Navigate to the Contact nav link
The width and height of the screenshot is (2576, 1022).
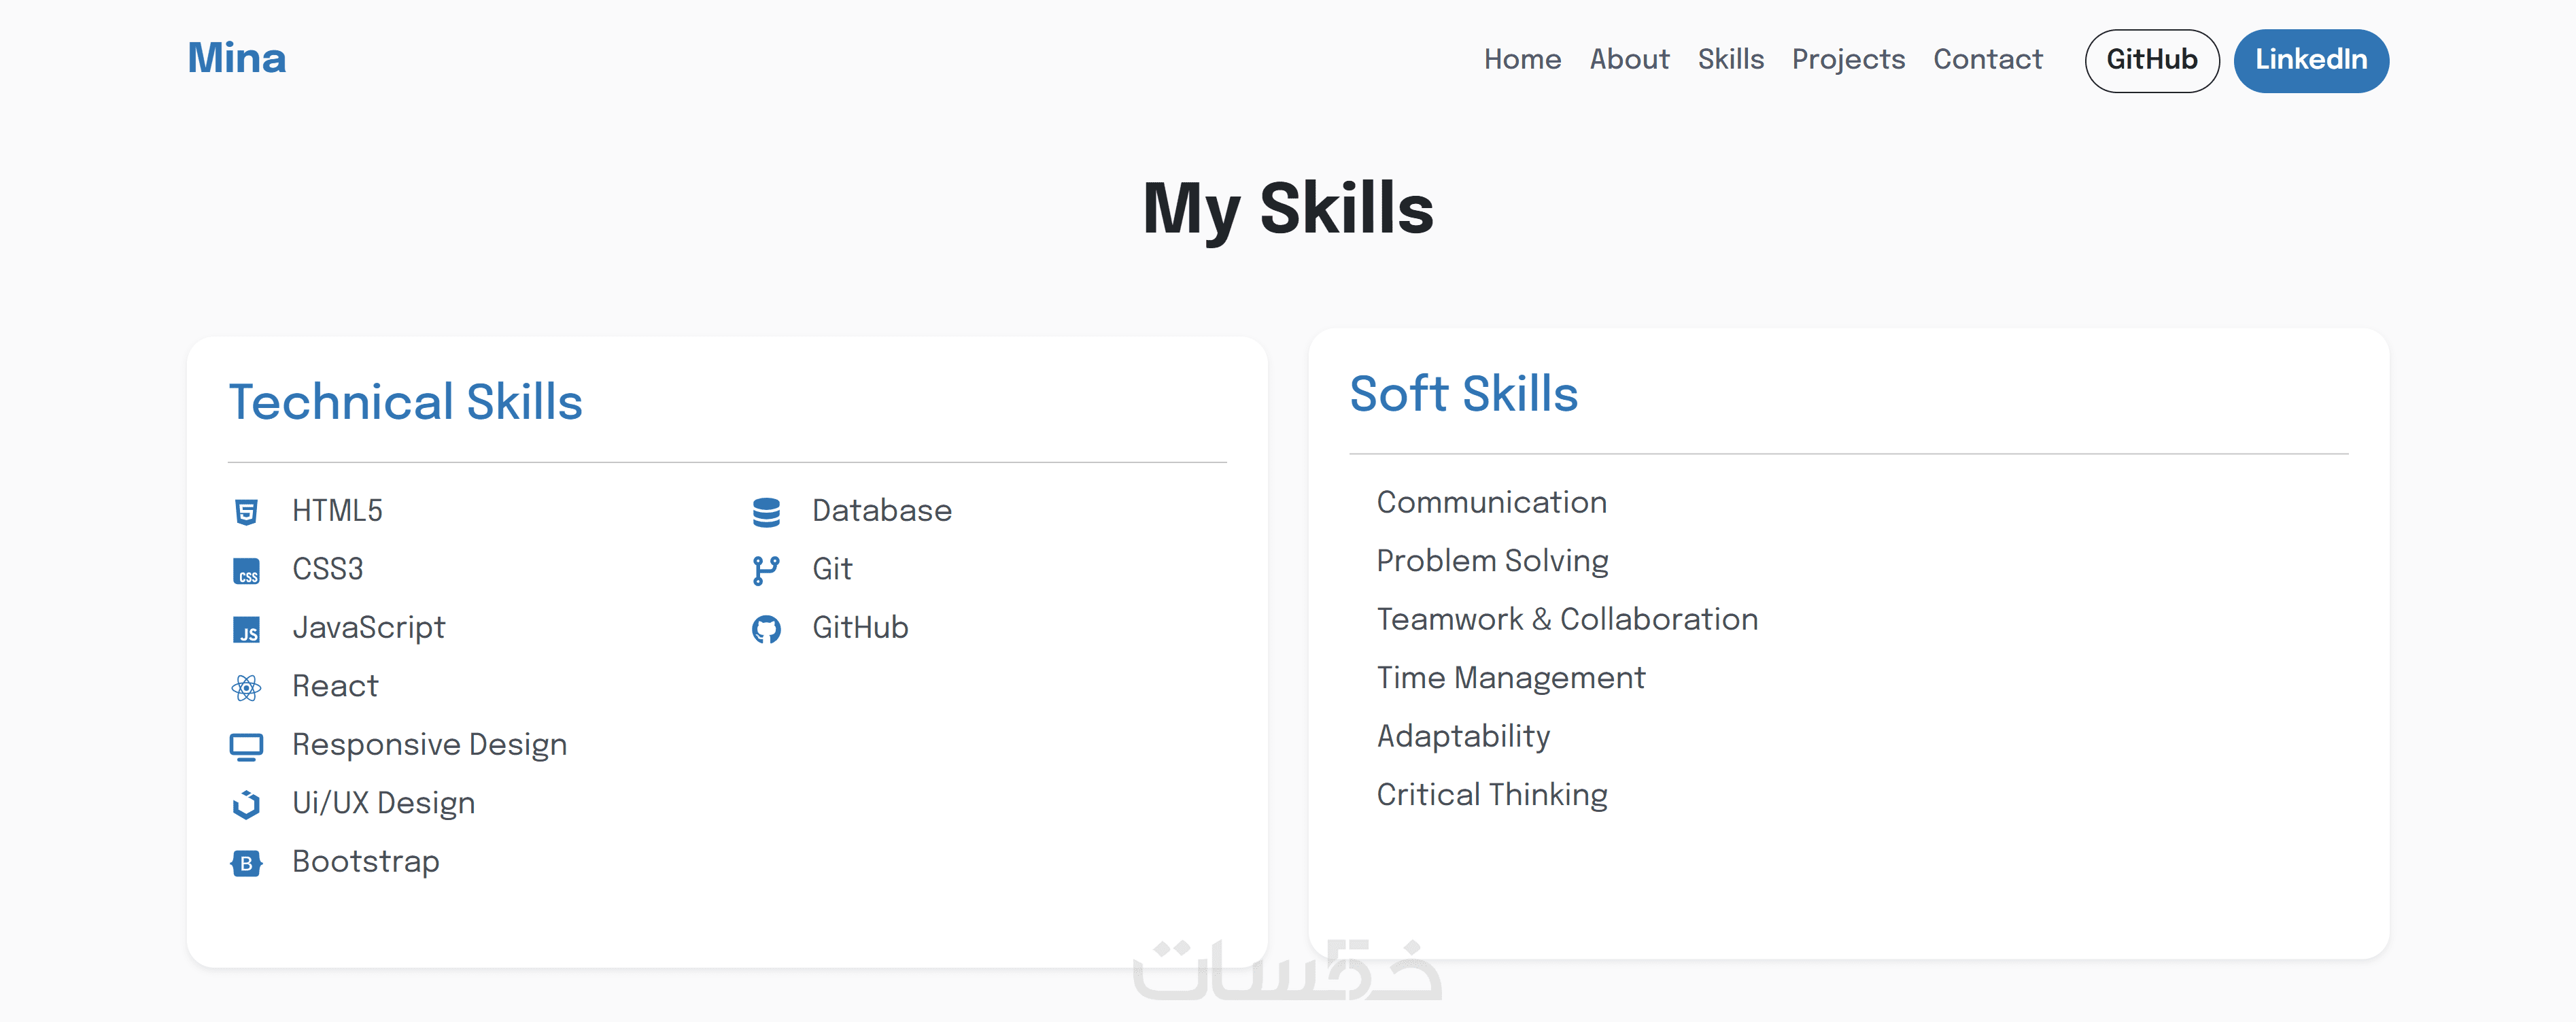pyautogui.click(x=1987, y=60)
